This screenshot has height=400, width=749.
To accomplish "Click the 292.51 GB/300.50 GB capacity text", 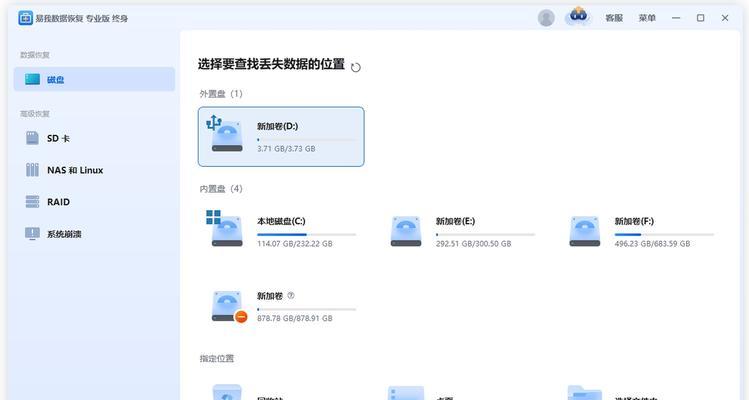I will point(473,244).
